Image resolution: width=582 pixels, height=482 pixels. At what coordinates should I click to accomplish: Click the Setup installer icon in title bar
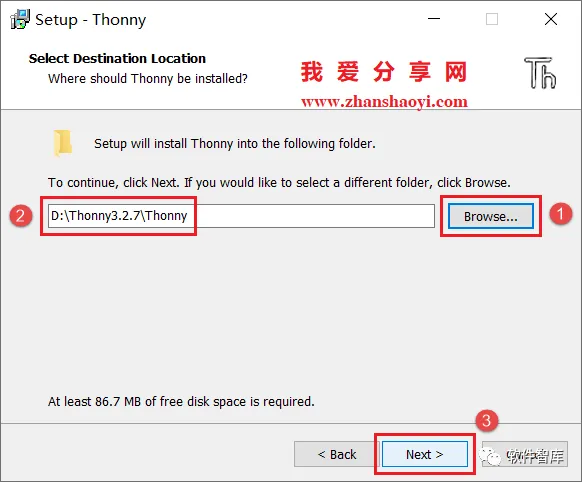coord(20,19)
